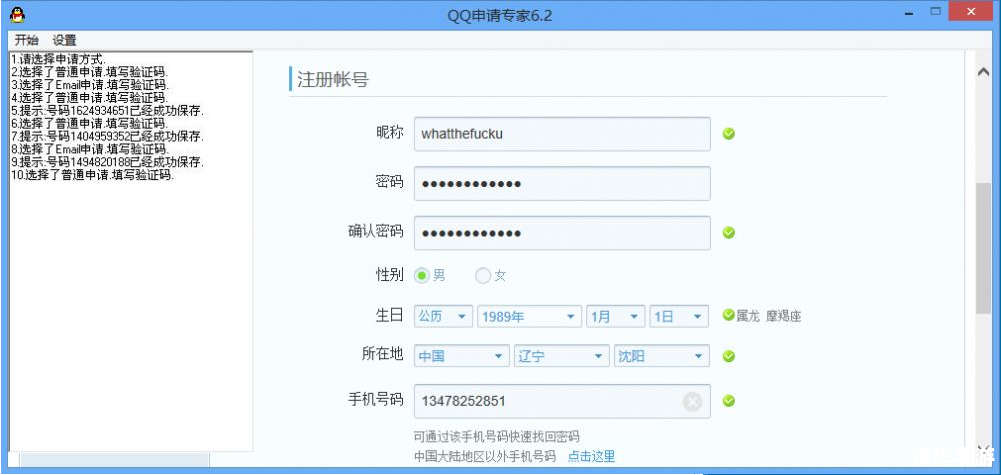Open the 1日 birth day dropdown
Screen dimensions: 1001x475
point(679,317)
